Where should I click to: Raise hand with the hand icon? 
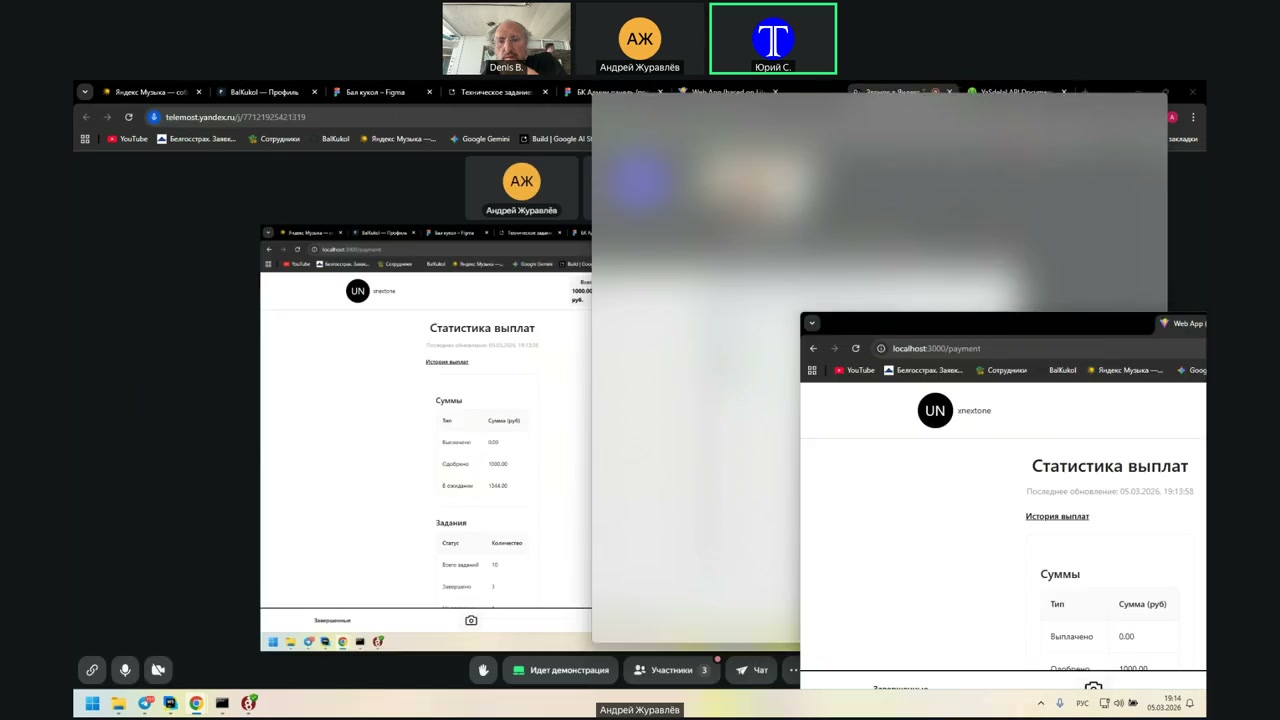pos(483,670)
